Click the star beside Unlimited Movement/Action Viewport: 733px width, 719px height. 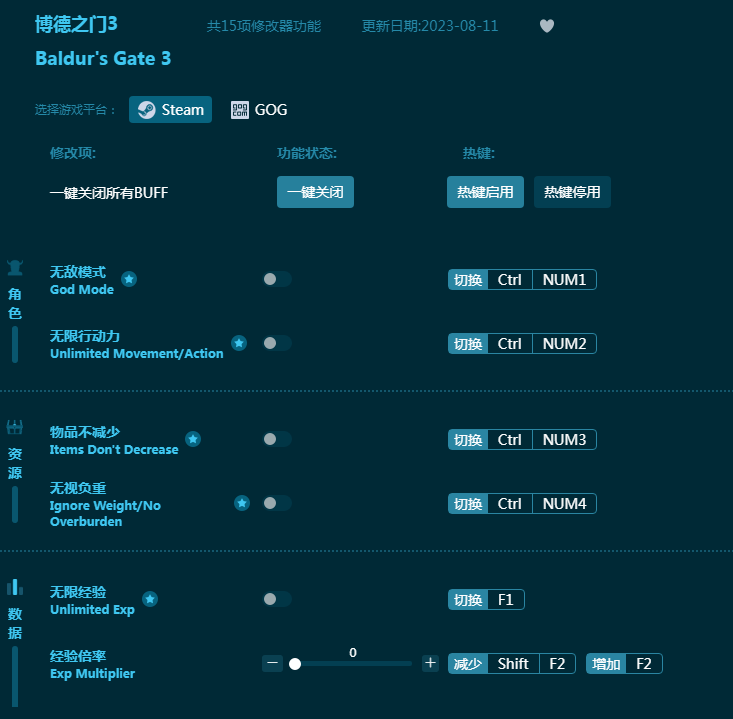[239, 343]
